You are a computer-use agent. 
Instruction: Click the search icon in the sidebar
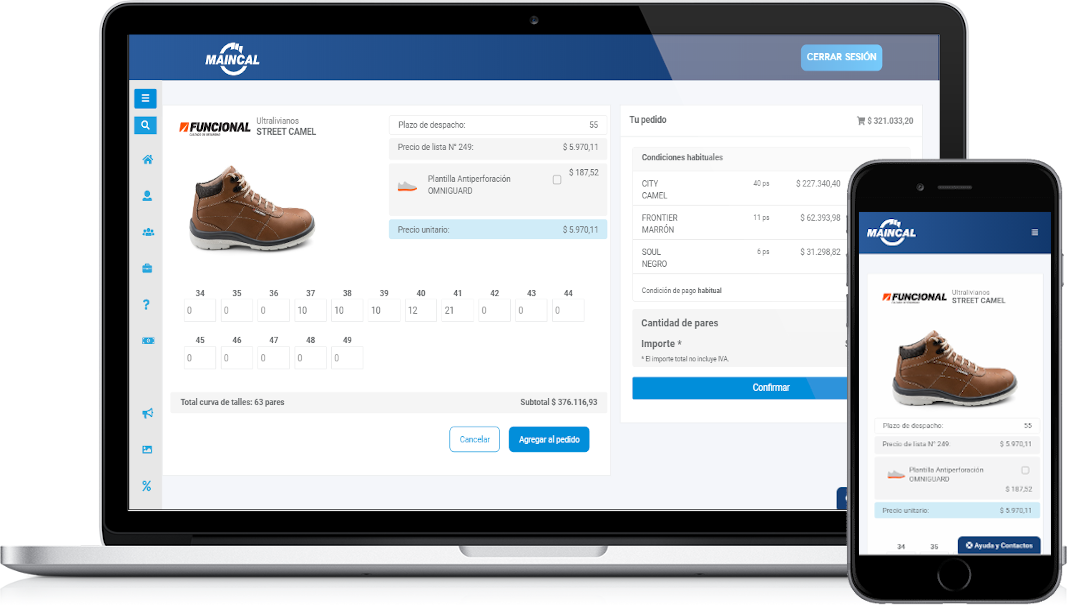tap(145, 125)
